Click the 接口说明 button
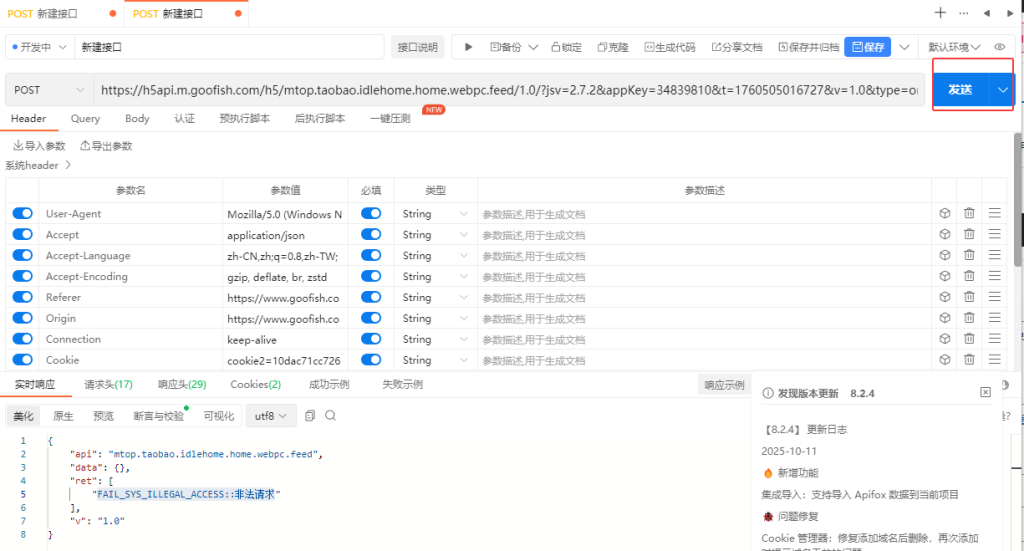 click(417, 47)
